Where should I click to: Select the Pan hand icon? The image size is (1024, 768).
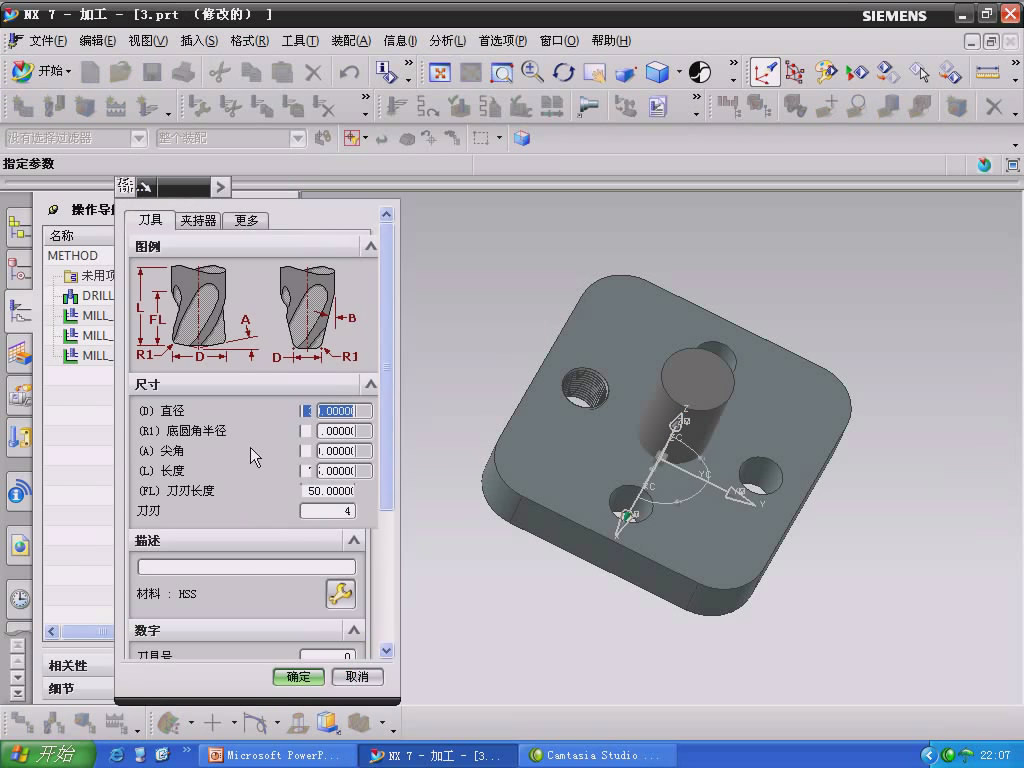coord(594,72)
